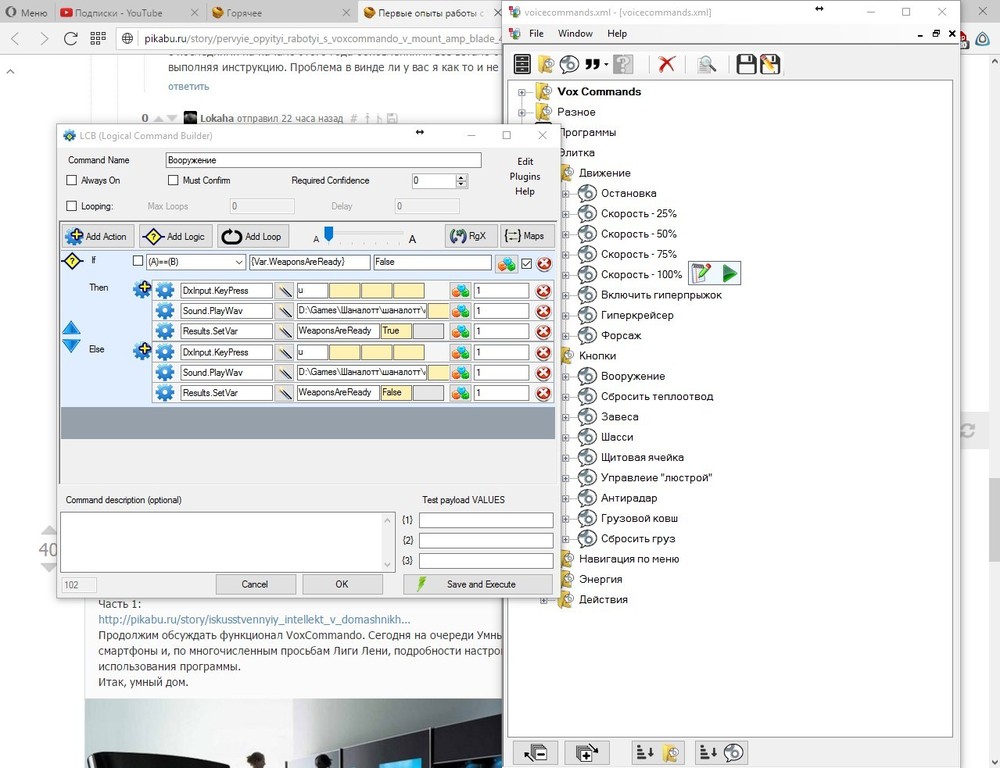Click the Add Logic button
The image size is (1000, 768).
point(175,236)
